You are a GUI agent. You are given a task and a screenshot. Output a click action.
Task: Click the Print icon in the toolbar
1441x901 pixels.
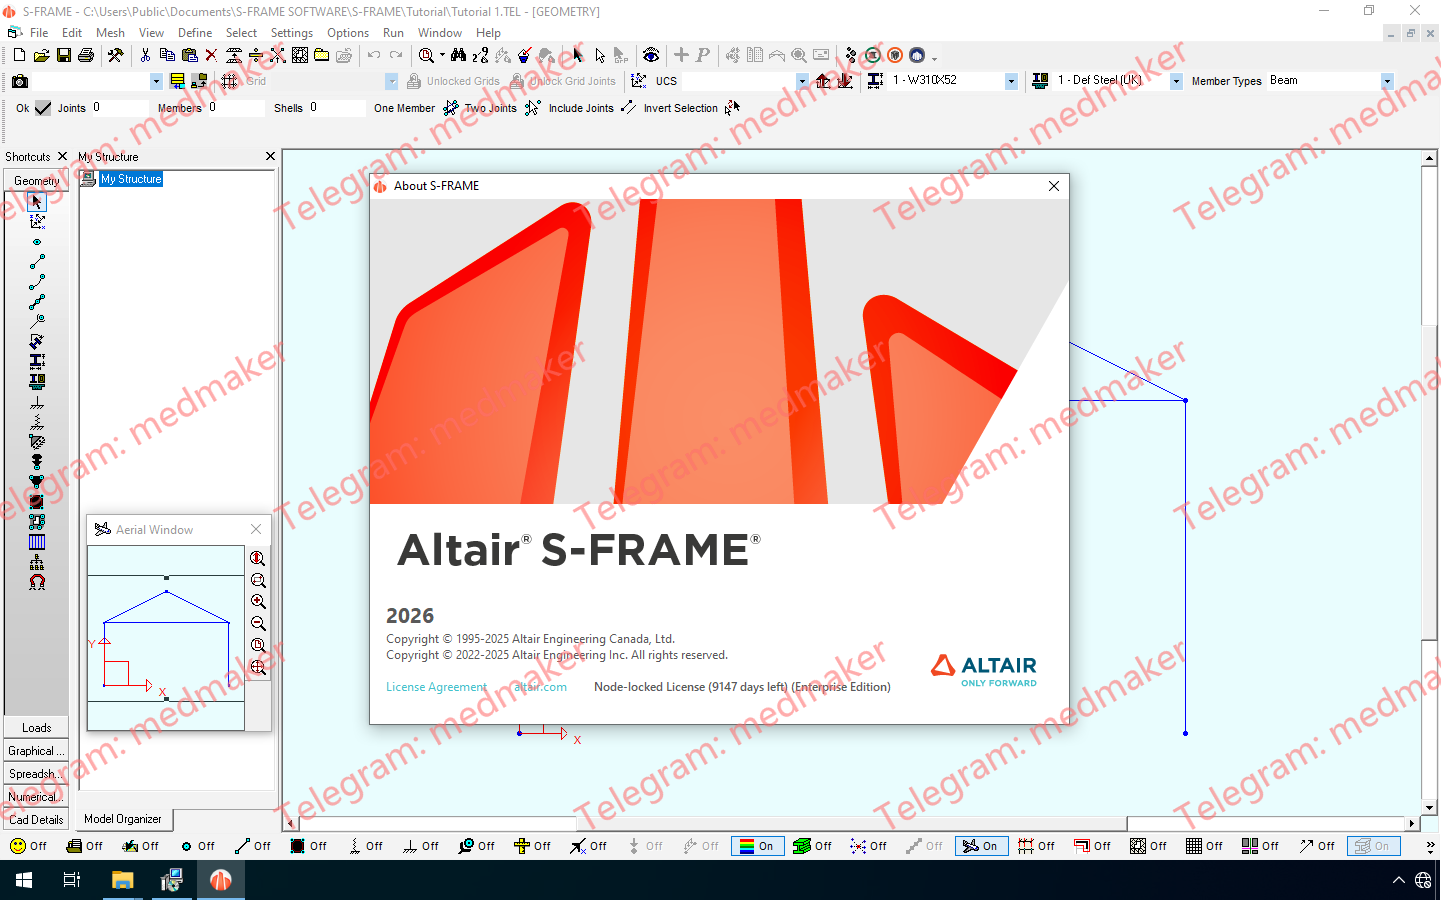pos(85,55)
